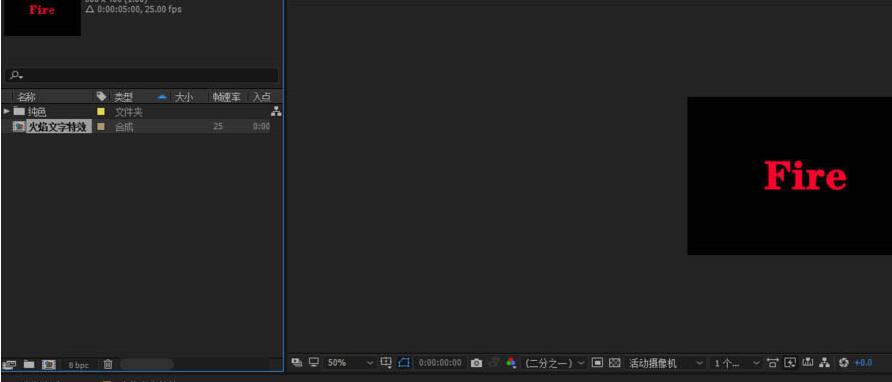Sort the project by the 类型 column

pyautogui.click(x=123, y=97)
